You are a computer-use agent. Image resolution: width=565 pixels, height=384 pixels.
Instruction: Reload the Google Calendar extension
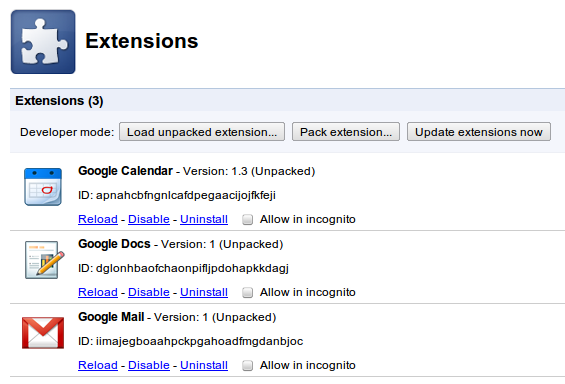pos(98,219)
